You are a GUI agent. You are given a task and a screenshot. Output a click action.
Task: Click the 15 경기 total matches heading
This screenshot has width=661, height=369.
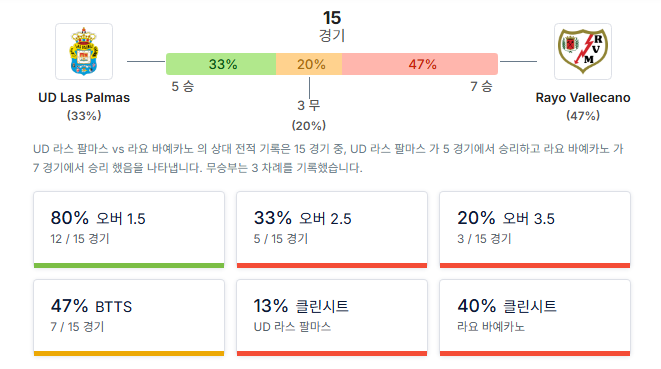point(332,26)
